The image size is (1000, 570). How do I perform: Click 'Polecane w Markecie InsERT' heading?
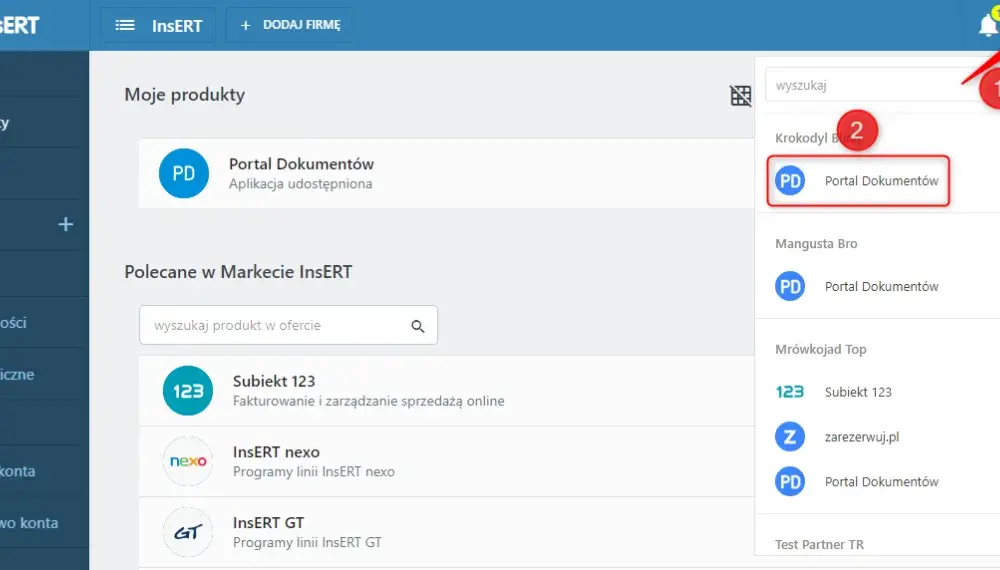click(x=238, y=272)
